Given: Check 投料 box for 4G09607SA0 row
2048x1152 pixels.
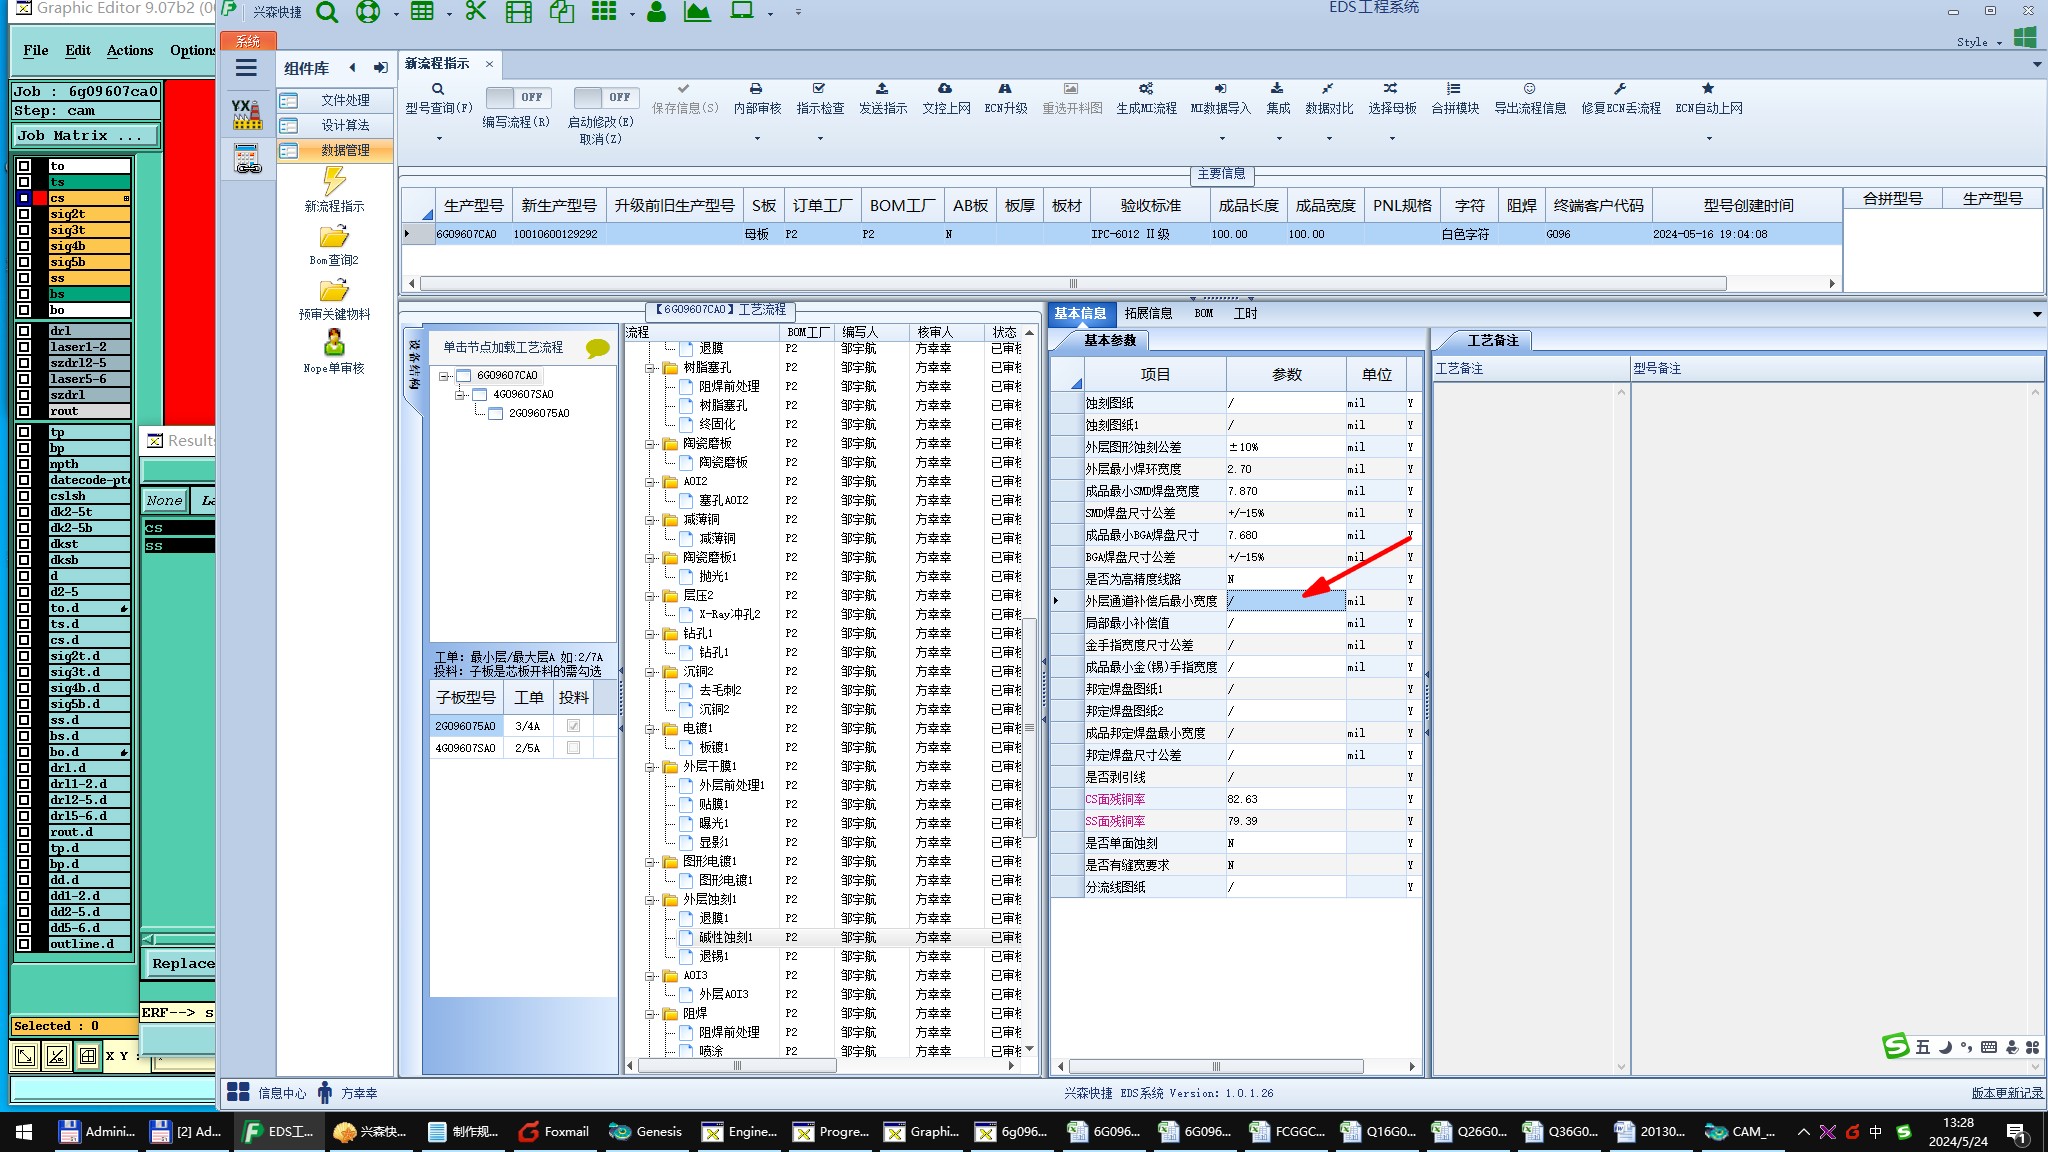Looking at the screenshot, I should click(573, 748).
